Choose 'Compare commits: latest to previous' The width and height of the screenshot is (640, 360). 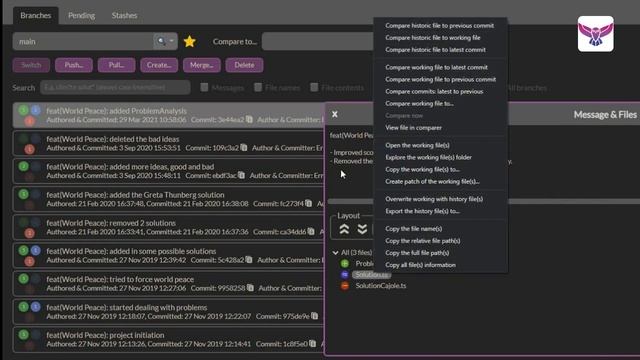(x=434, y=91)
